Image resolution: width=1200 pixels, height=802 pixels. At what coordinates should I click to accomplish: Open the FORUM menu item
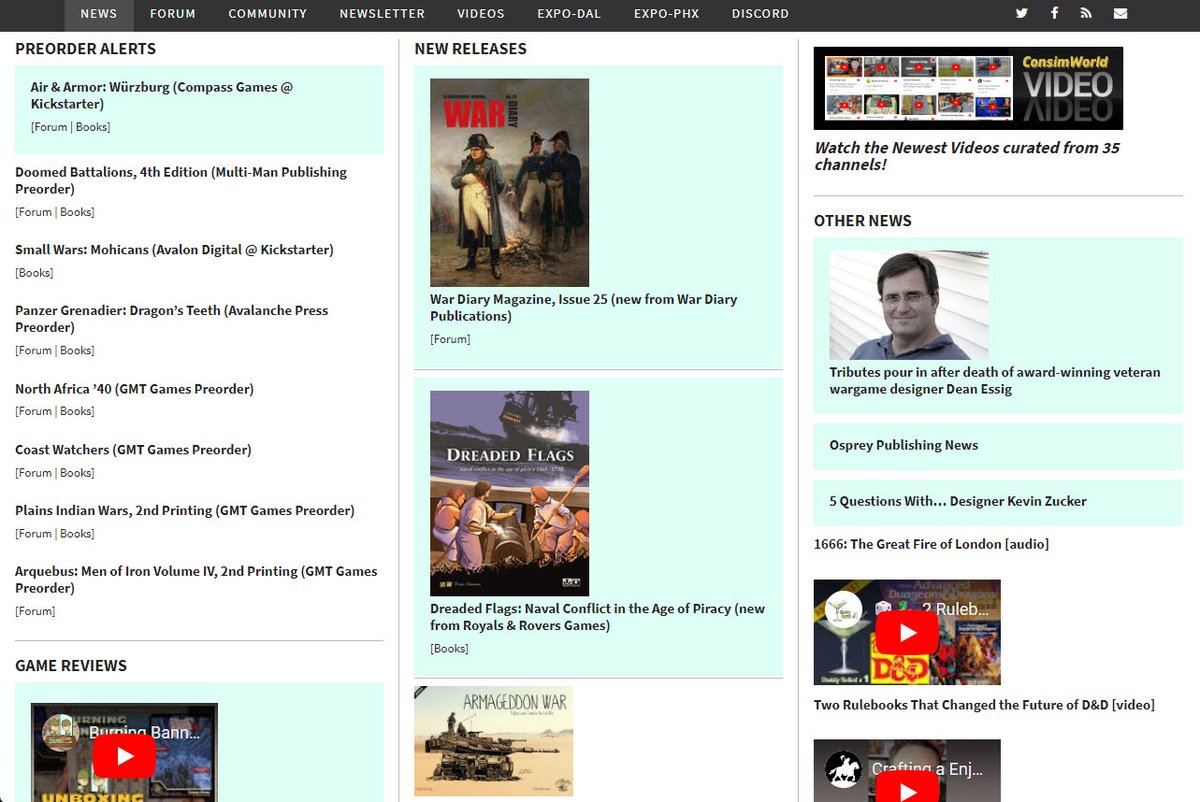173,14
